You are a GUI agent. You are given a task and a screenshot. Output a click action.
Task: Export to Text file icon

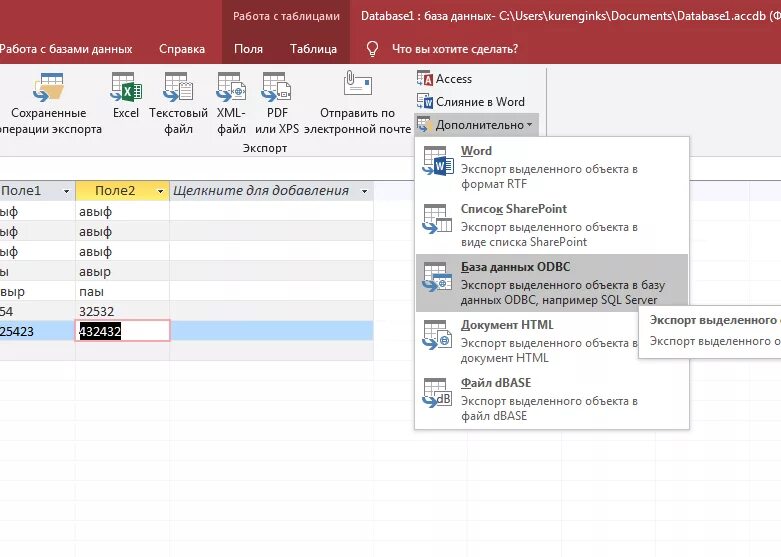tap(178, 87)
